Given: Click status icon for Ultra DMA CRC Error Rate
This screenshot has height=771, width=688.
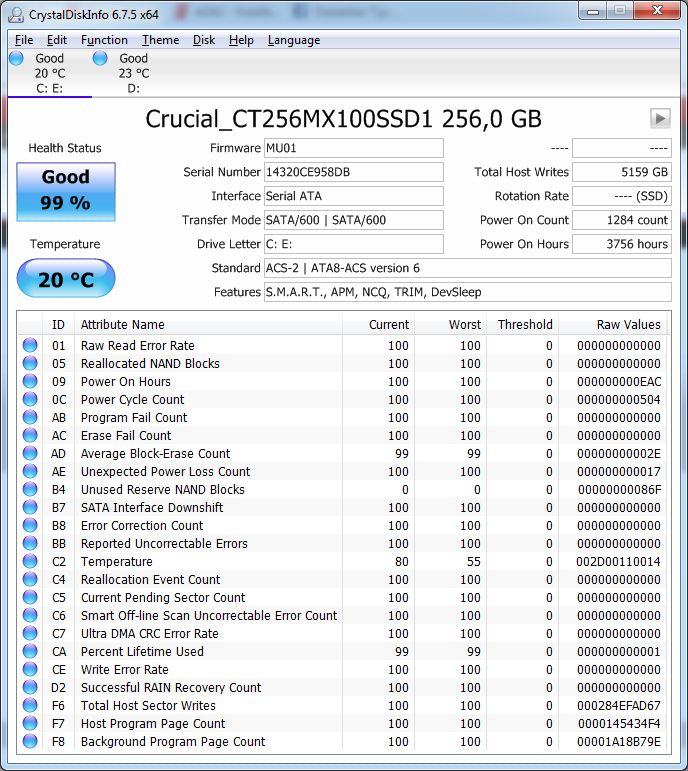Looking at the screenshot, I should 30,633.
